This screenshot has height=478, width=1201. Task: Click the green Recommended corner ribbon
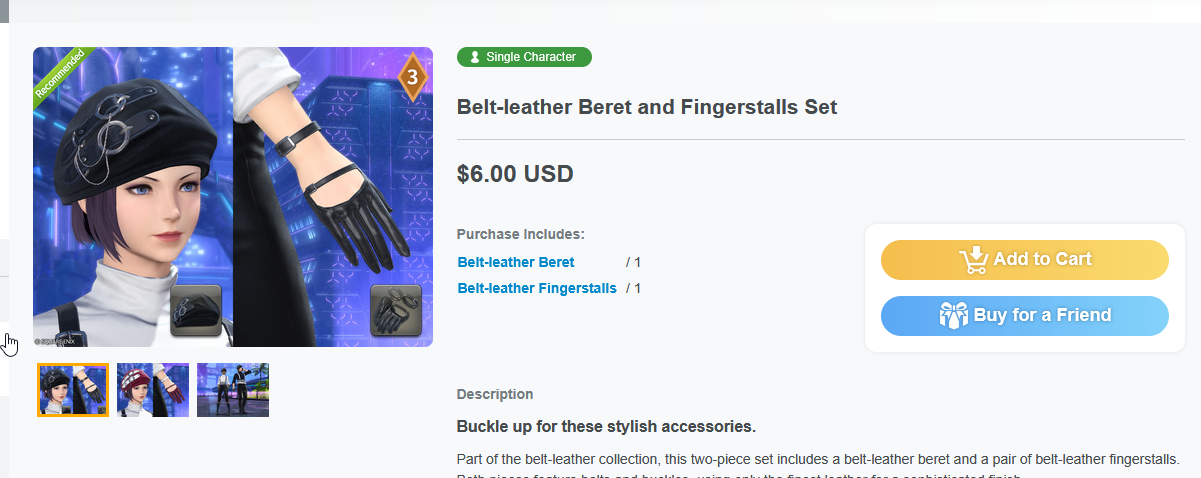60,73
